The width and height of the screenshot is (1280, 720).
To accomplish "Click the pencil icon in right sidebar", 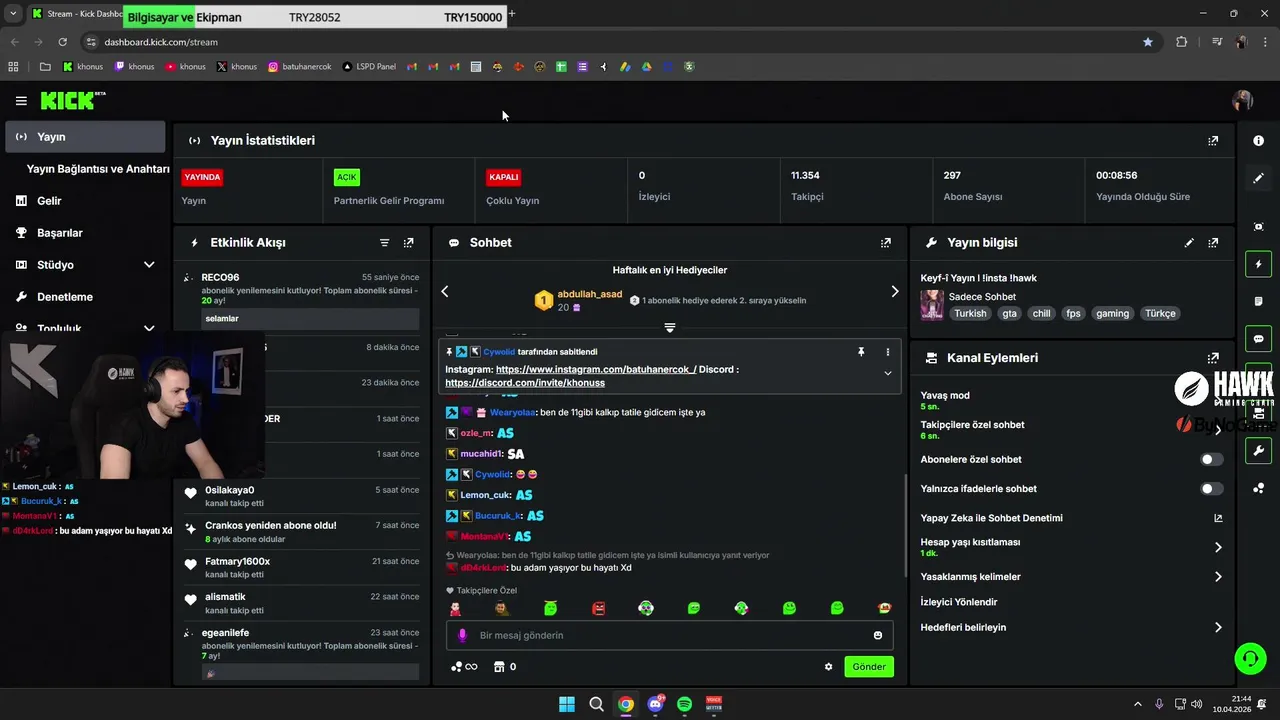I will point(1258,178).
